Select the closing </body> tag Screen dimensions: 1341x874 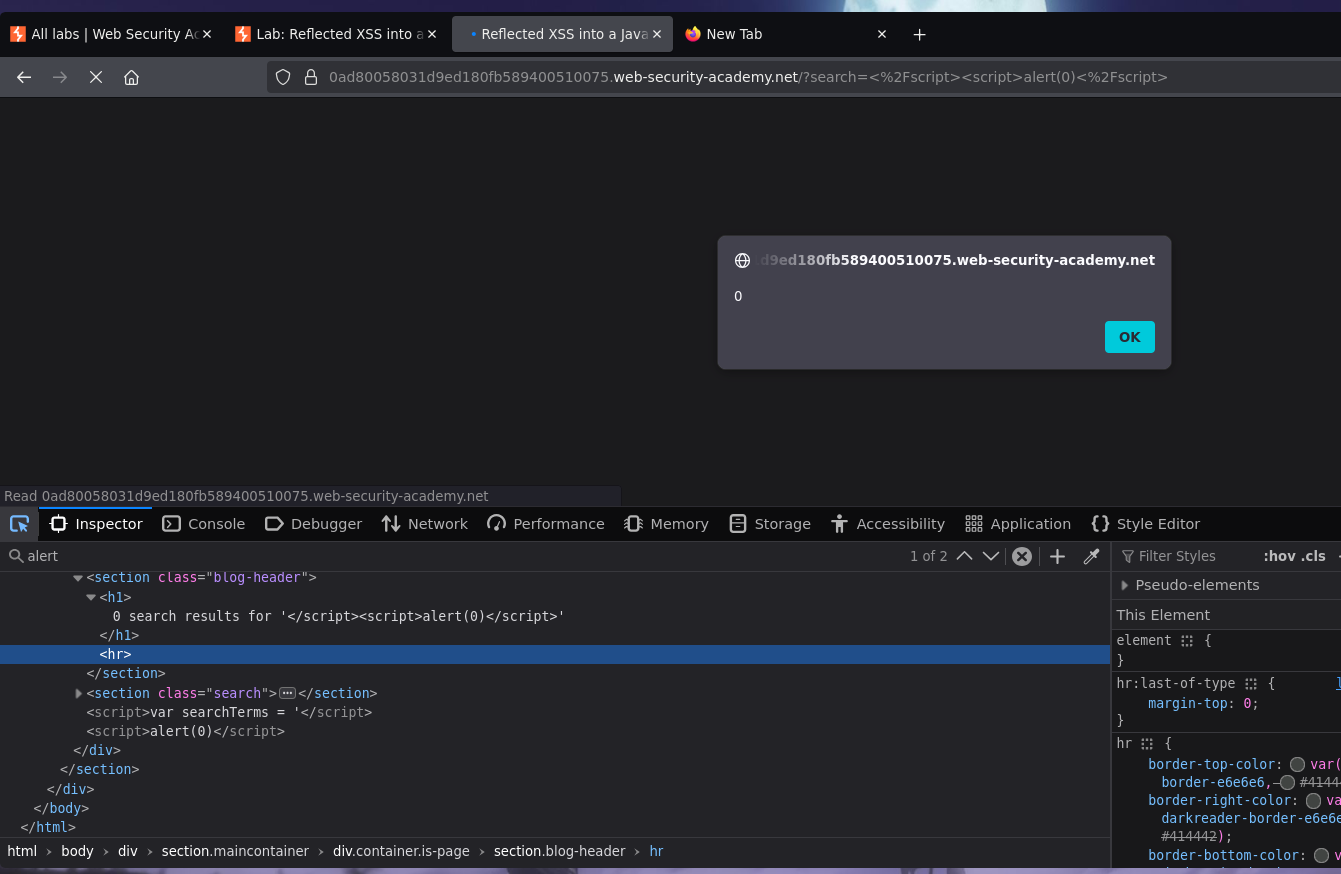pos(61,808)
